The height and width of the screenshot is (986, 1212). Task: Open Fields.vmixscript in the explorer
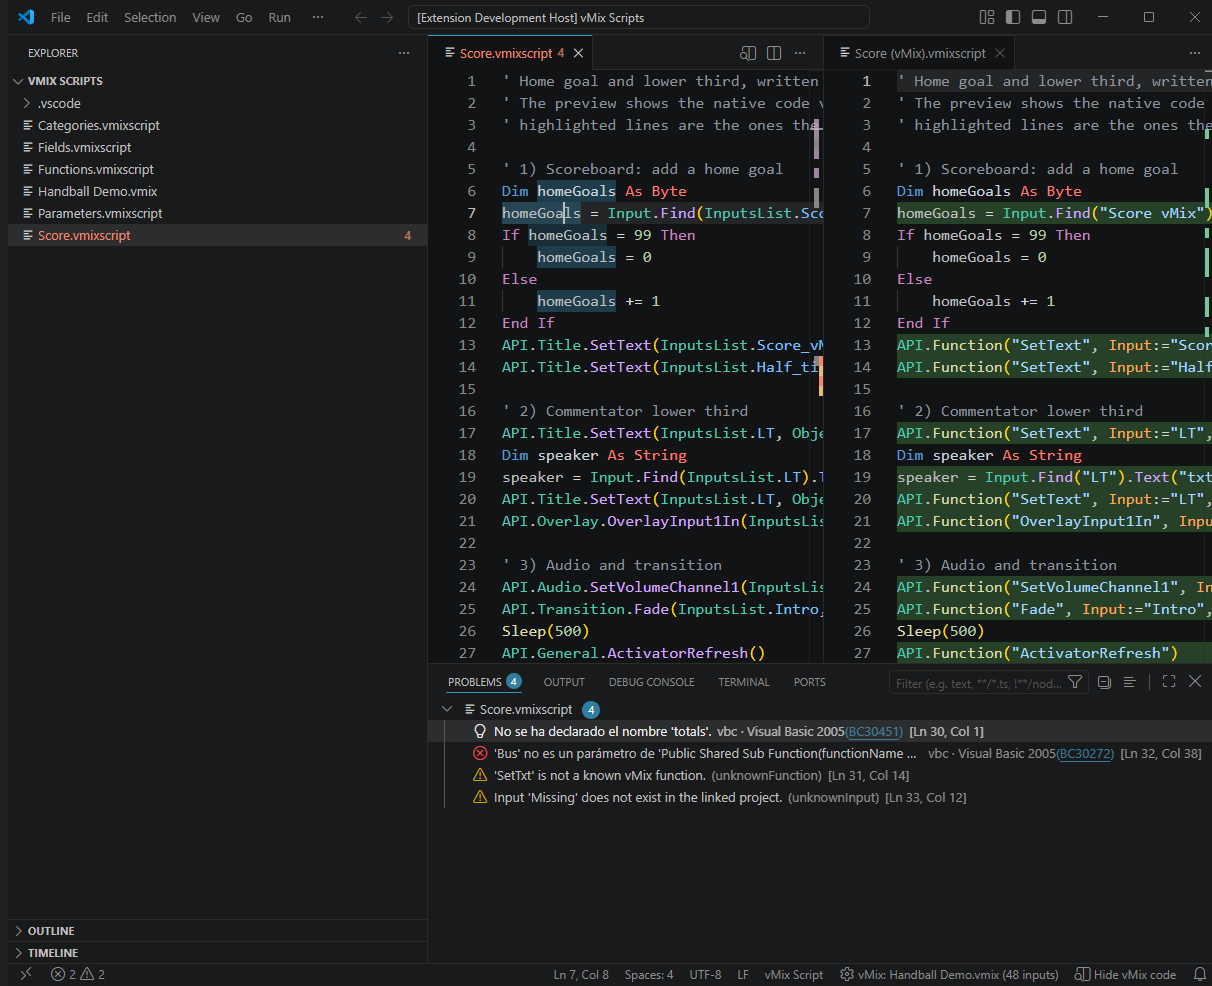(x=217, y=147)
